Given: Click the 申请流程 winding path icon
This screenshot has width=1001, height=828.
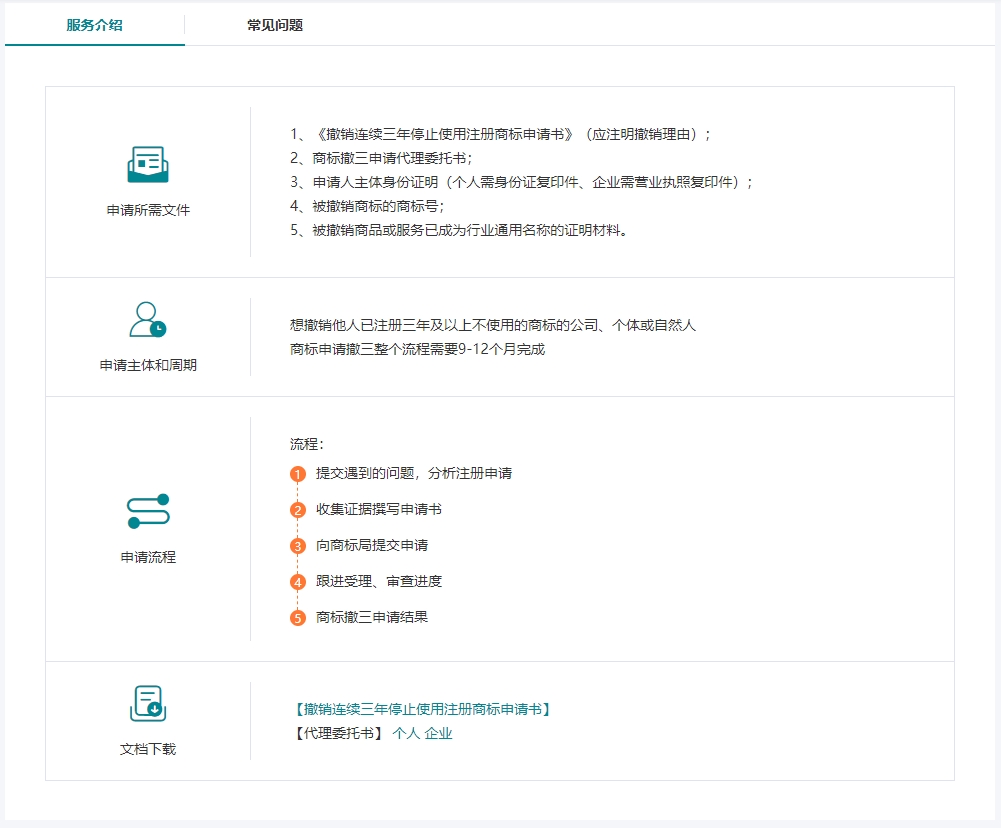Looking at the screenshot, I should (x=148, y=512).
